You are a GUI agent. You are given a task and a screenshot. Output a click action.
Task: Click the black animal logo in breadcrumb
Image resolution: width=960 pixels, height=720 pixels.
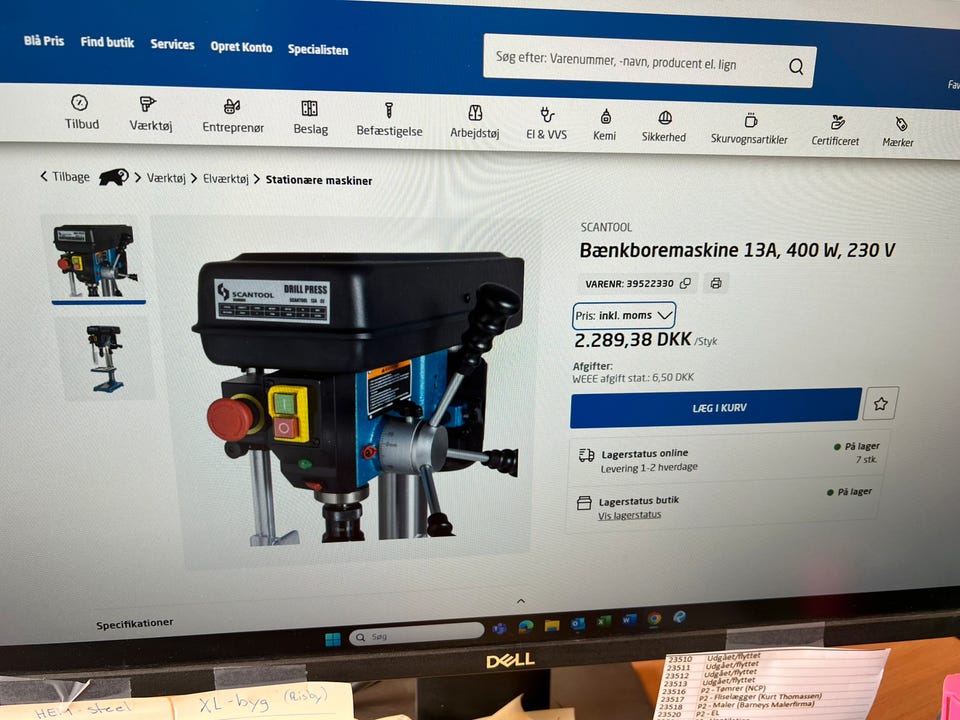pyautogui.click(x=114, y=177)
